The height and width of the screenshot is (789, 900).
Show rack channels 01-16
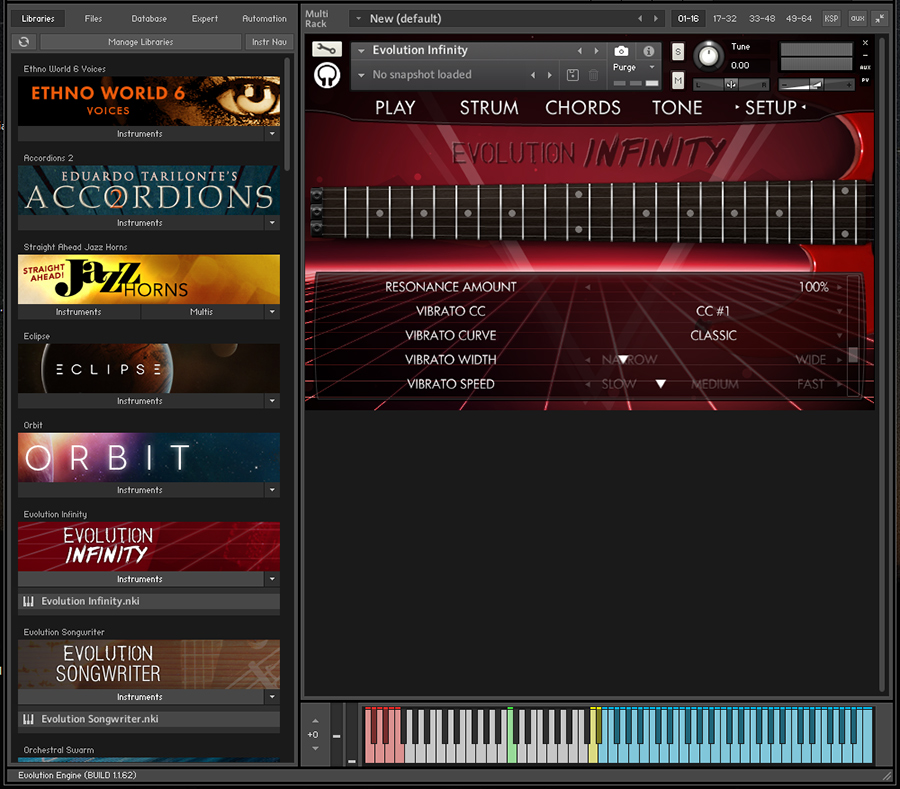[x=688, y=18]
